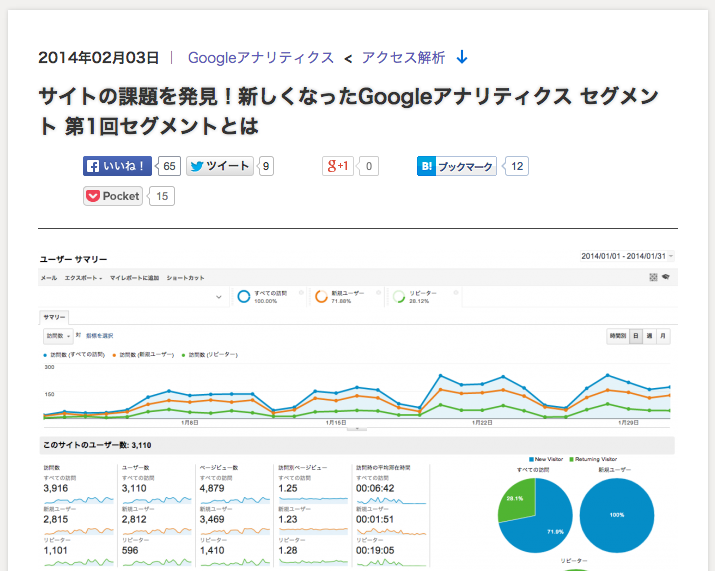715x571 pixels.
Task: Click the 訪問数 total value 3,916
Action: [56, 488]
